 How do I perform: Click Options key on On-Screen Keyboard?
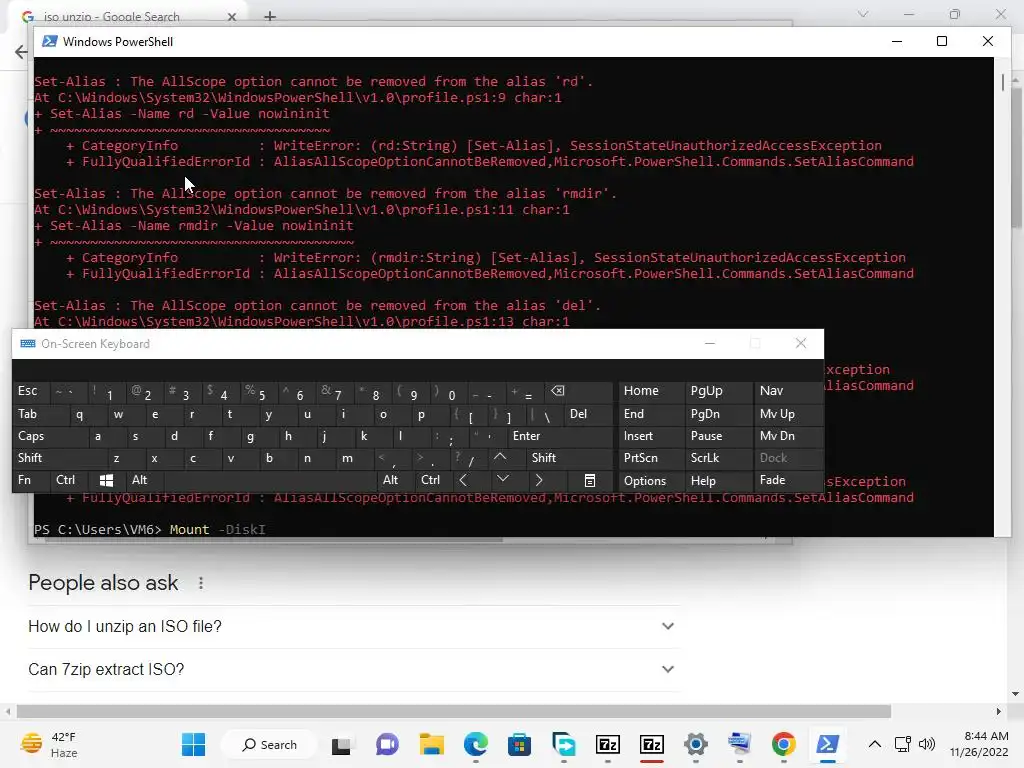(x=649, y=481)
